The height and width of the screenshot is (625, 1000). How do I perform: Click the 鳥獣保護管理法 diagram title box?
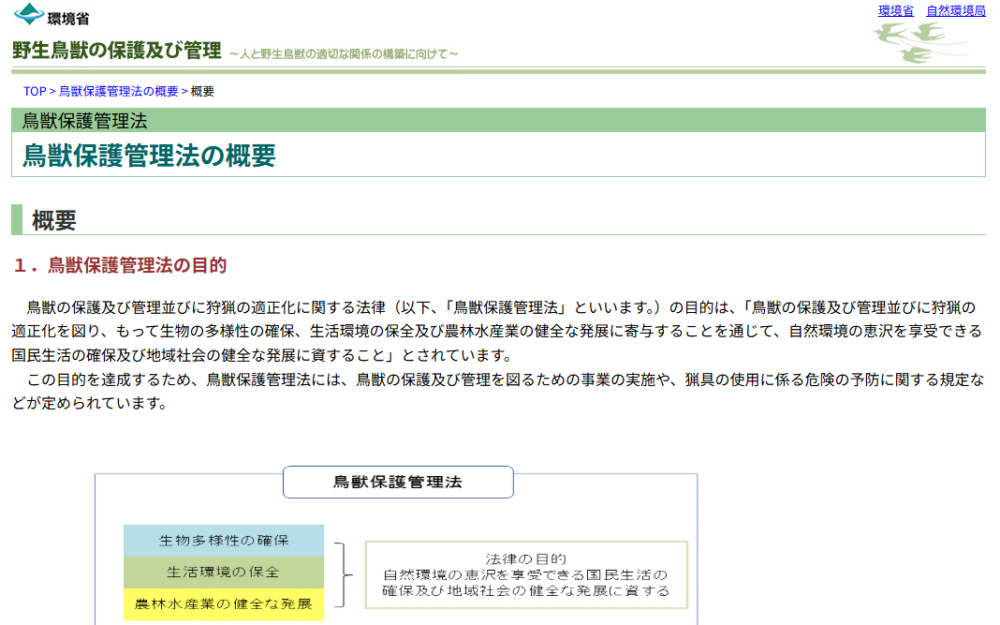398,482
